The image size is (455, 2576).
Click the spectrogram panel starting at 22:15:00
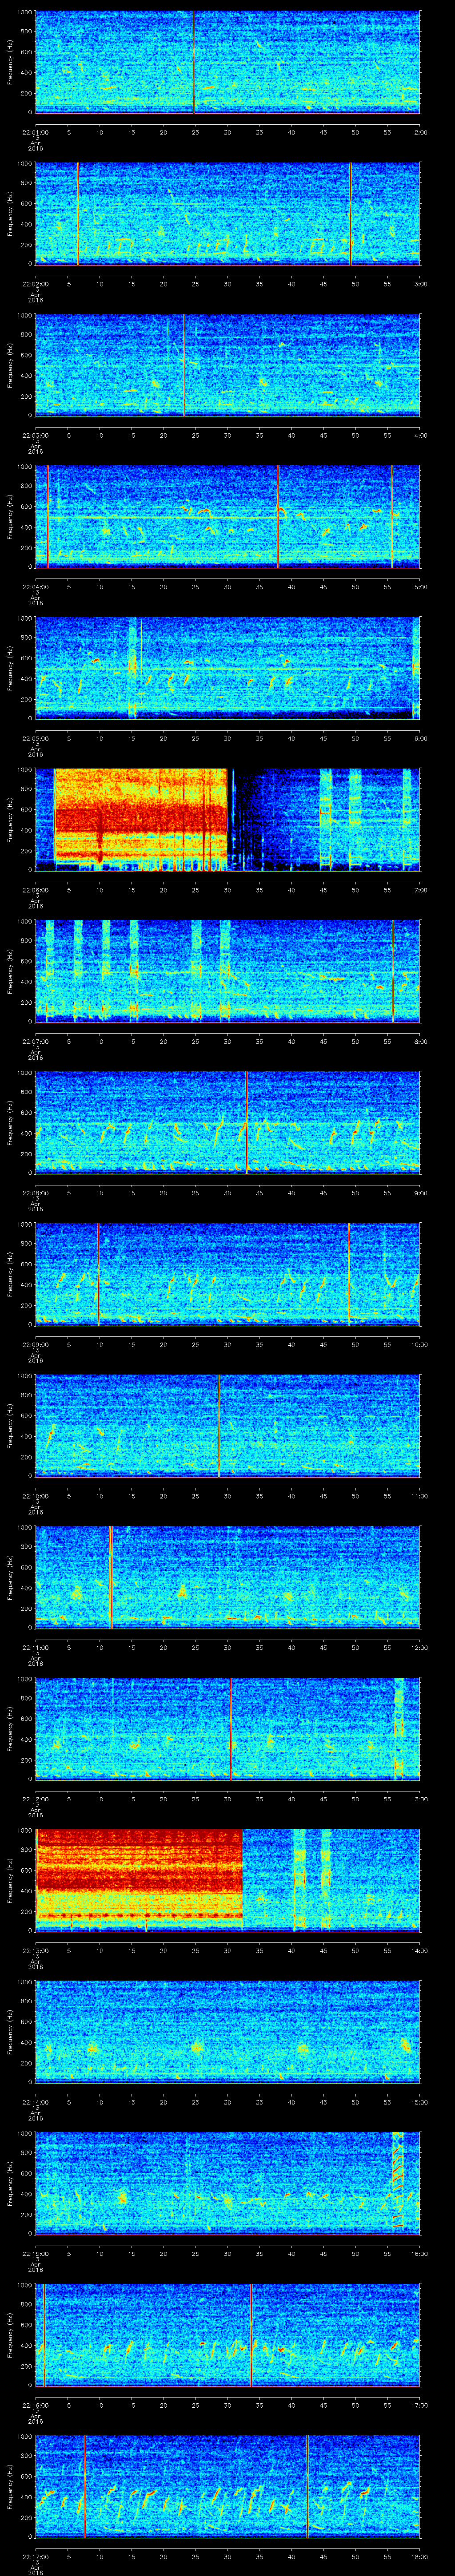tap(228, 2183)
